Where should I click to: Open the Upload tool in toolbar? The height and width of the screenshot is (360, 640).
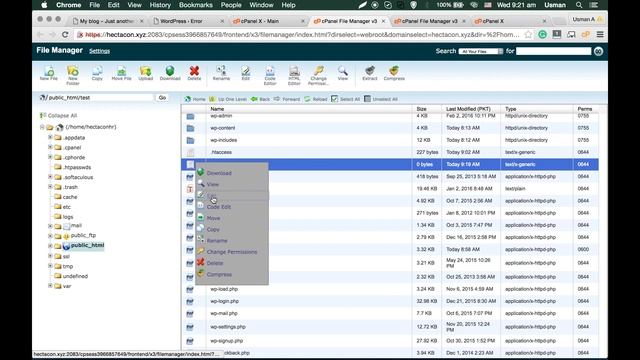click(x=145, y=73)
